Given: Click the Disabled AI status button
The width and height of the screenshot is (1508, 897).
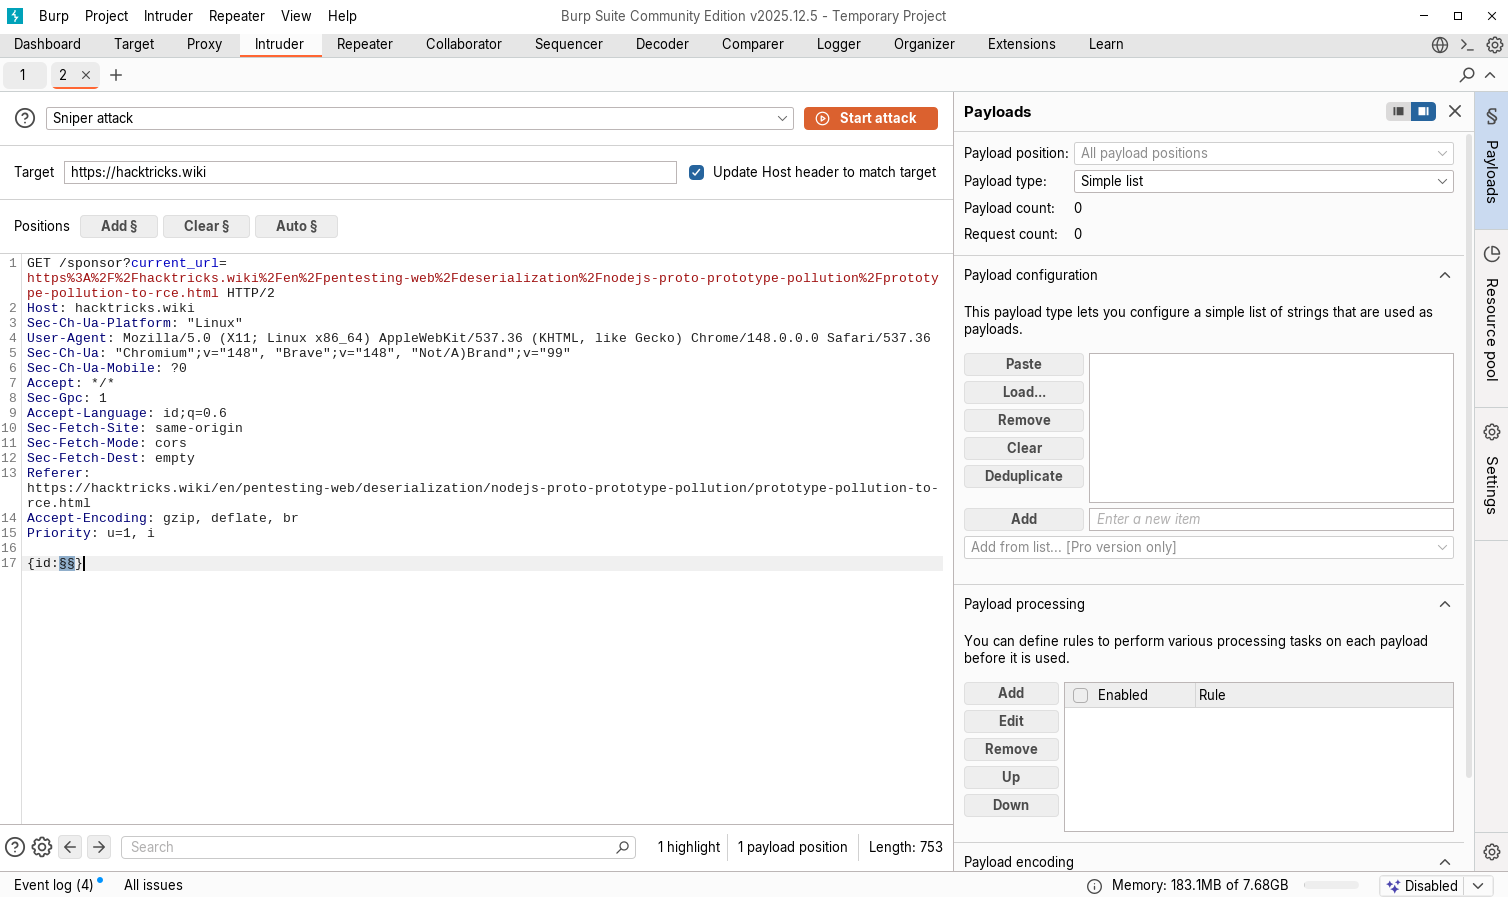Looking at the screenshot, I should point(1422,886).
